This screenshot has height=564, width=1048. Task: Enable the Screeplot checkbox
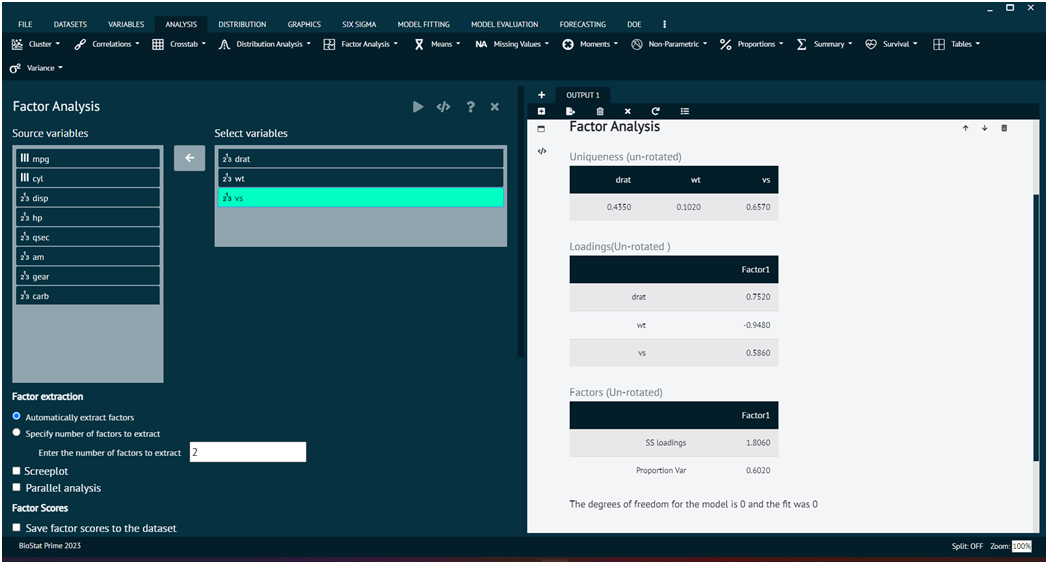[17, 471]
